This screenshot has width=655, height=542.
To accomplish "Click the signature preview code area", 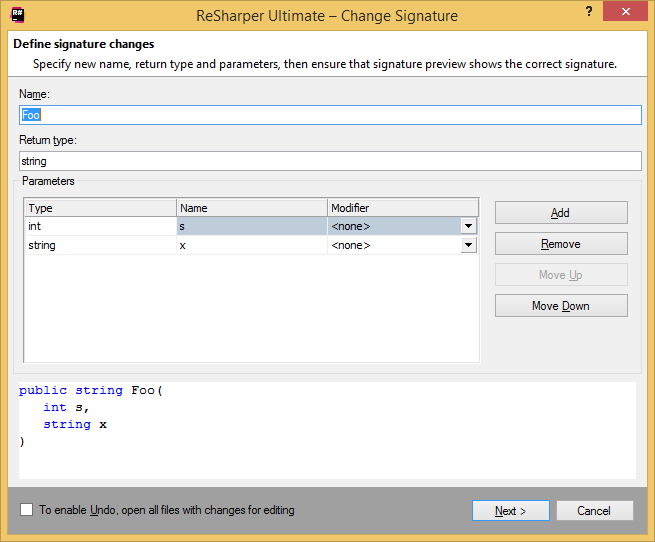I will pyautogui.click(x=327, y=429).
